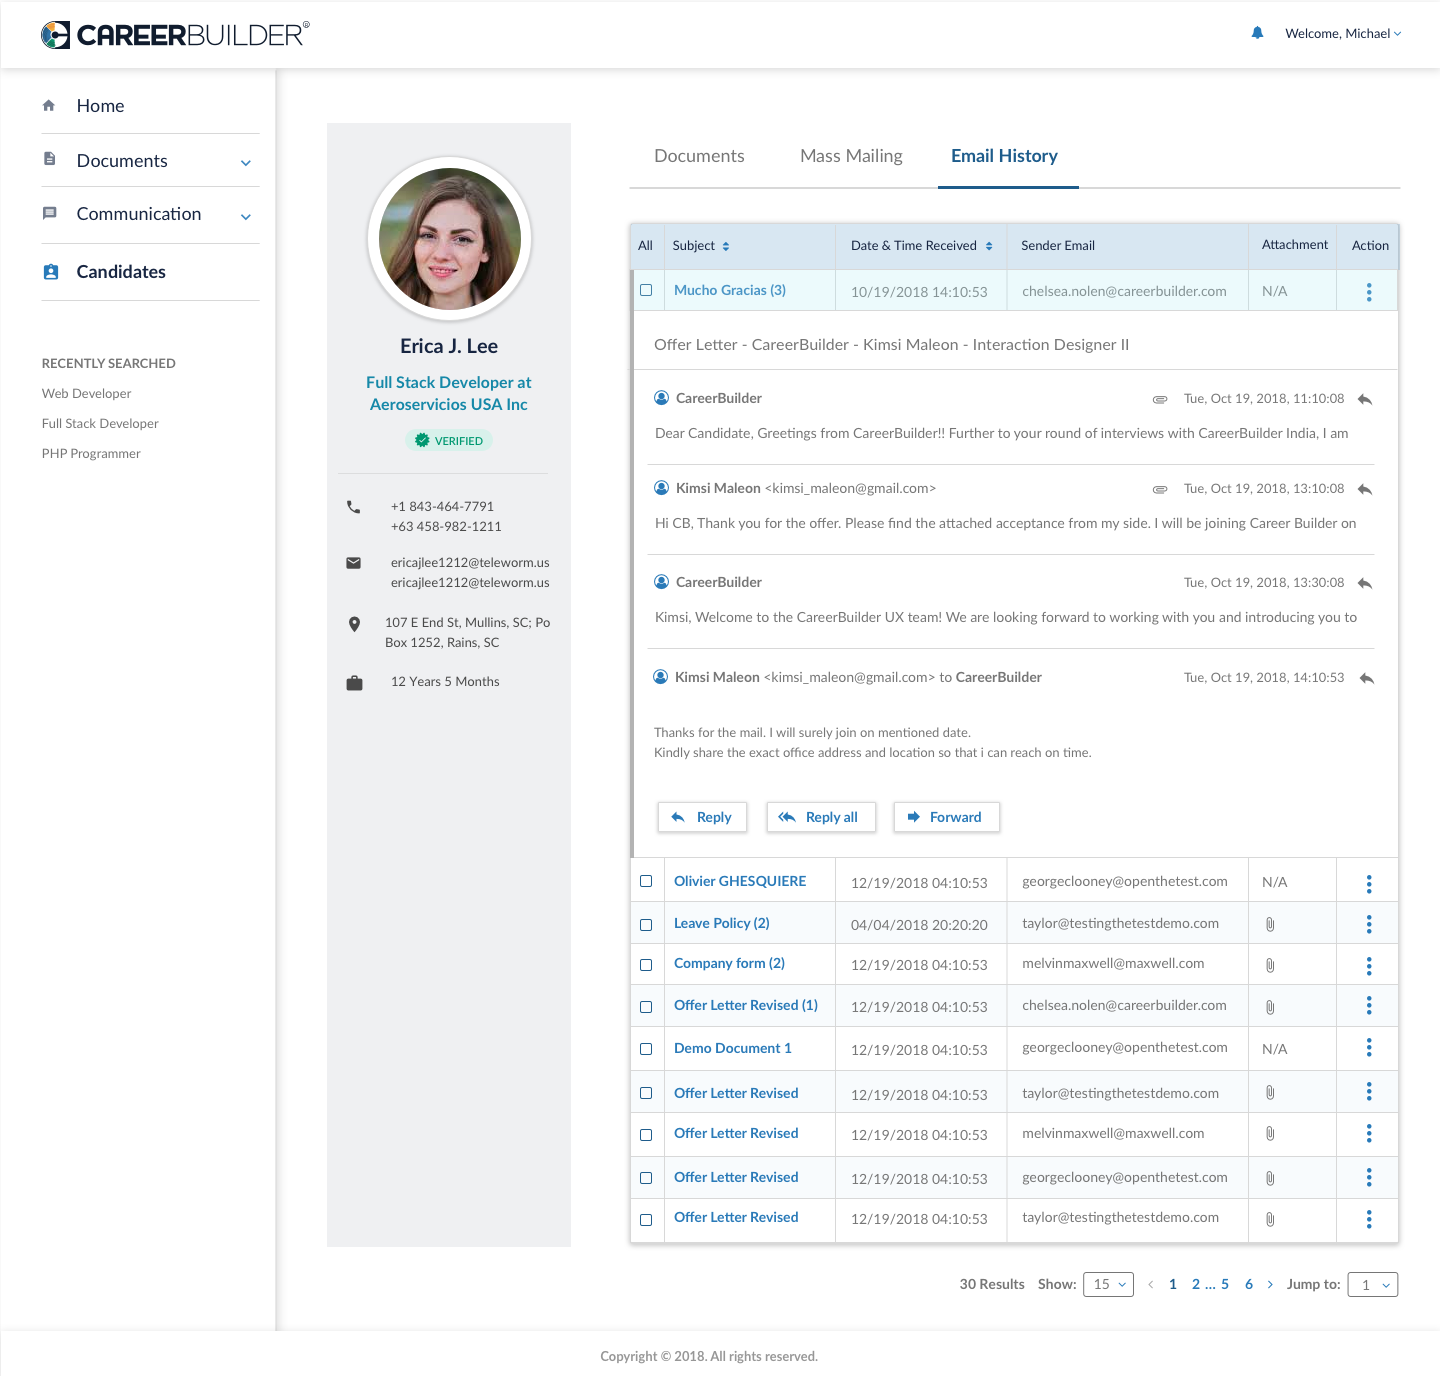1440x1376 pixels.
Task: Click the All column header
Action: (x=645, y=246)
